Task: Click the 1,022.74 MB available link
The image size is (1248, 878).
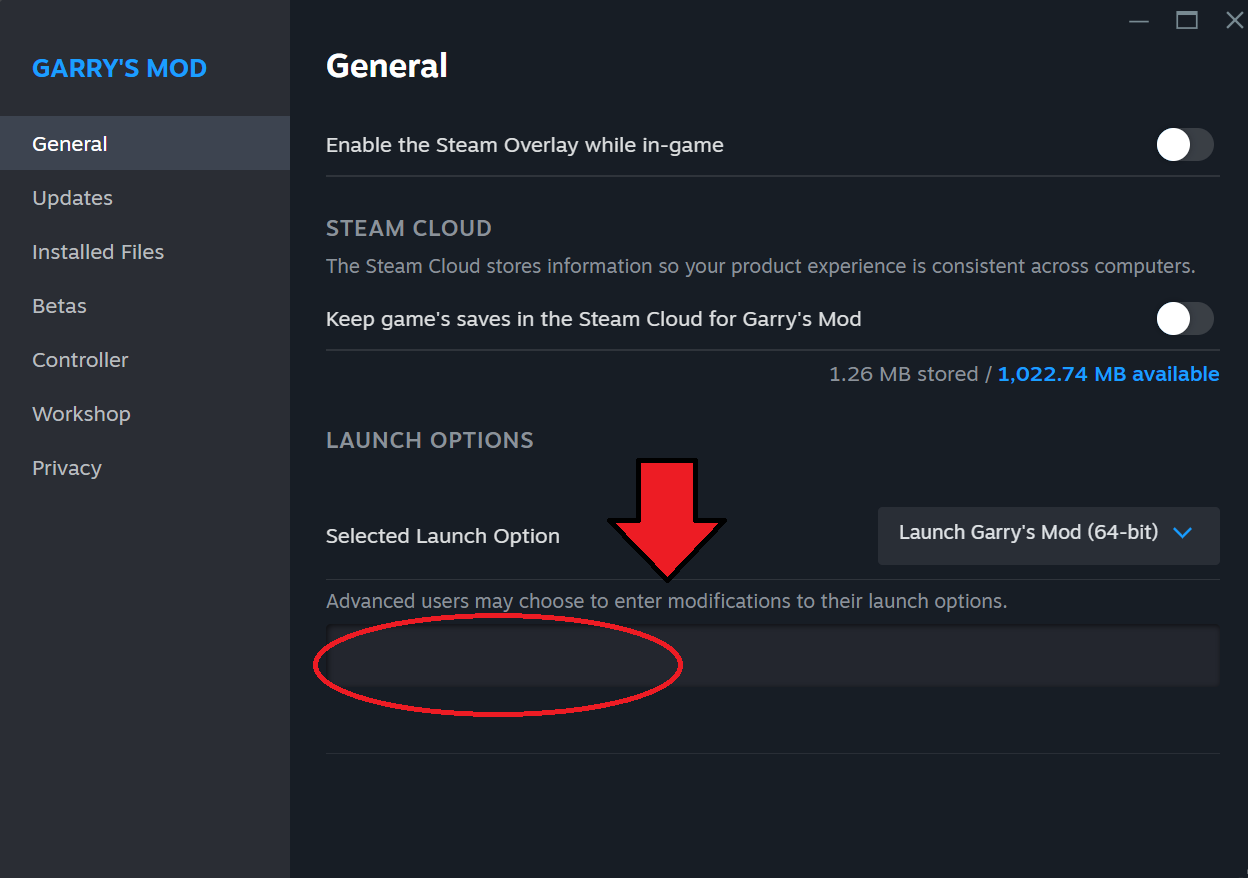Action: coord(1108,374)
